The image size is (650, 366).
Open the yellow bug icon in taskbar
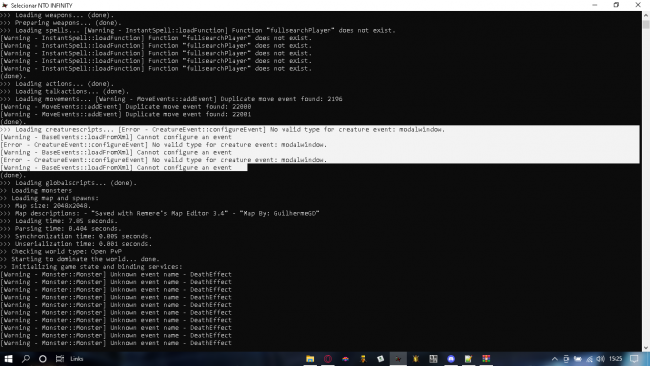click(x=416, y=359)
